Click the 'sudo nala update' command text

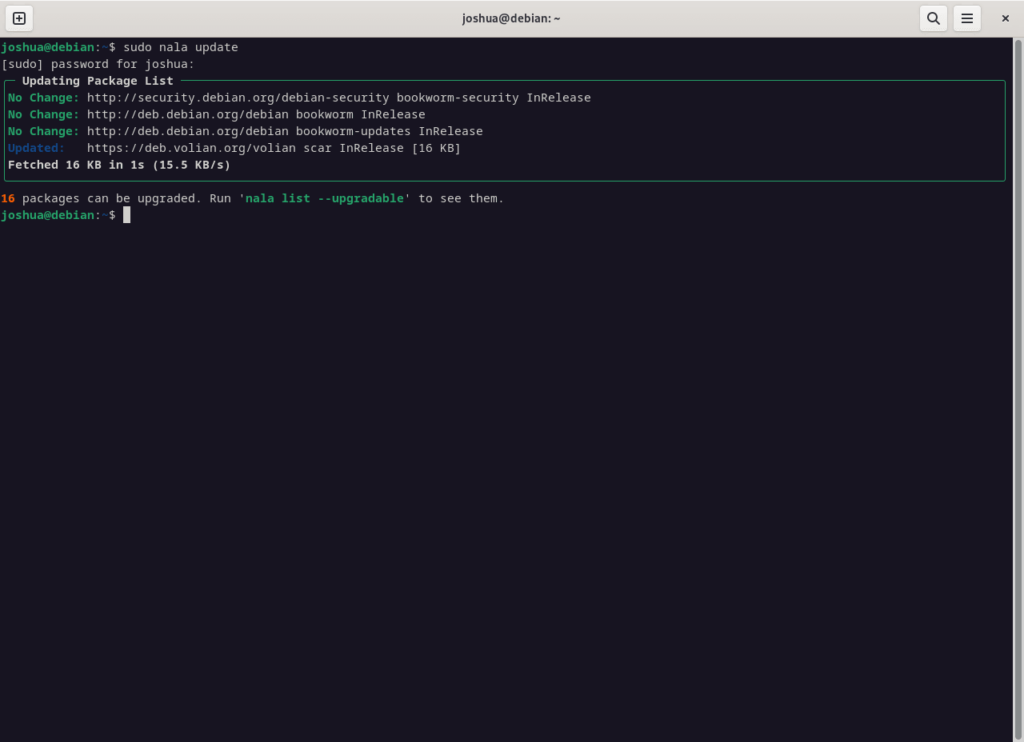pyautogui.click(x=181, y=47)
